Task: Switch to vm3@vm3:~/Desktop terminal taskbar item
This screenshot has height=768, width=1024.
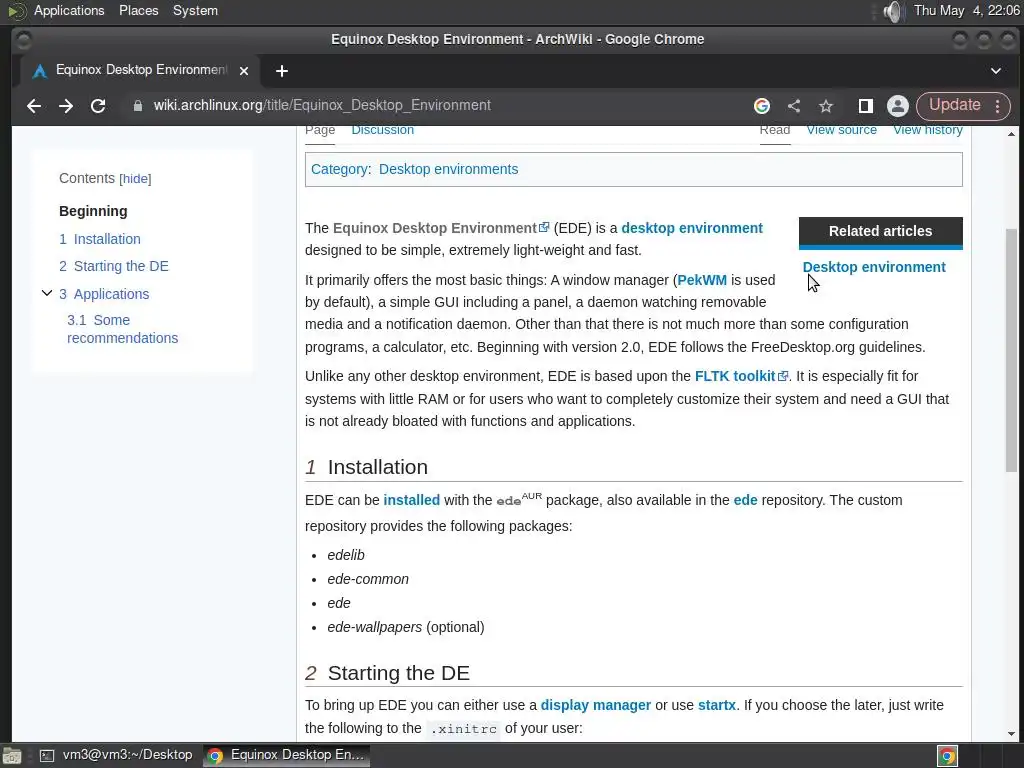Action: tap(116, 755)
